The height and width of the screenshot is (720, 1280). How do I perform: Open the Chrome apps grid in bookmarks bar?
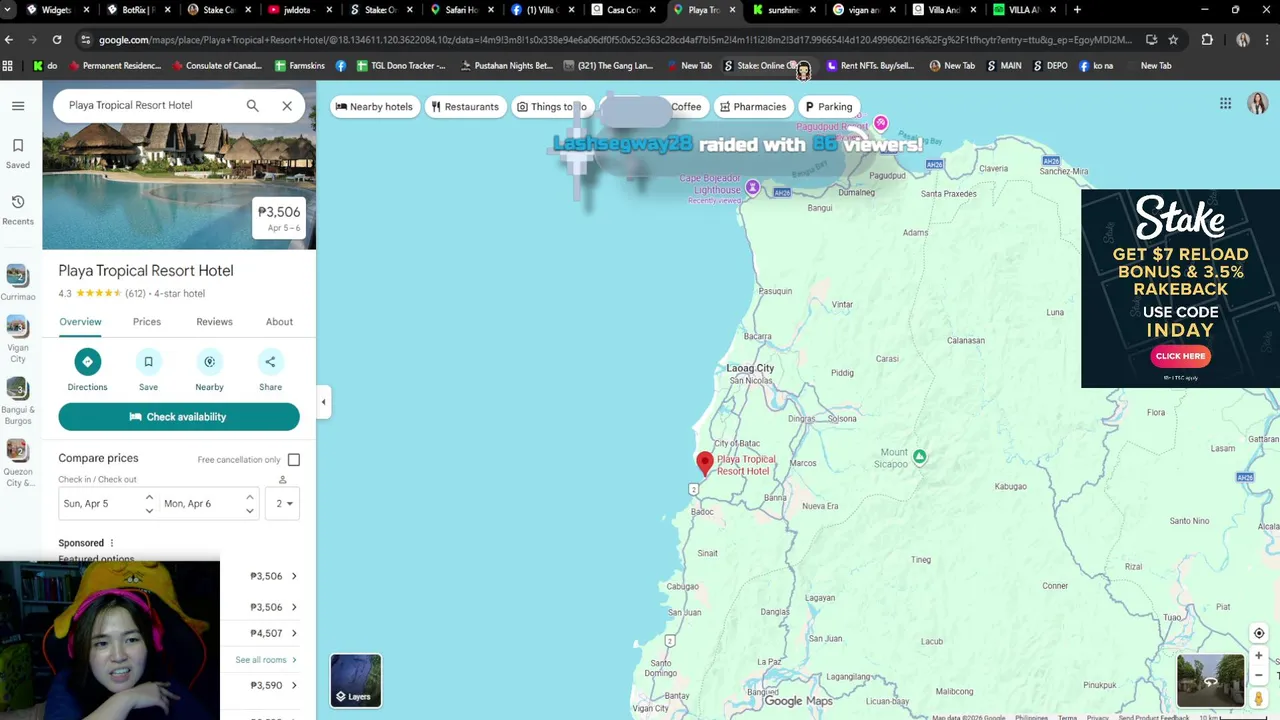tap(8, 66)
